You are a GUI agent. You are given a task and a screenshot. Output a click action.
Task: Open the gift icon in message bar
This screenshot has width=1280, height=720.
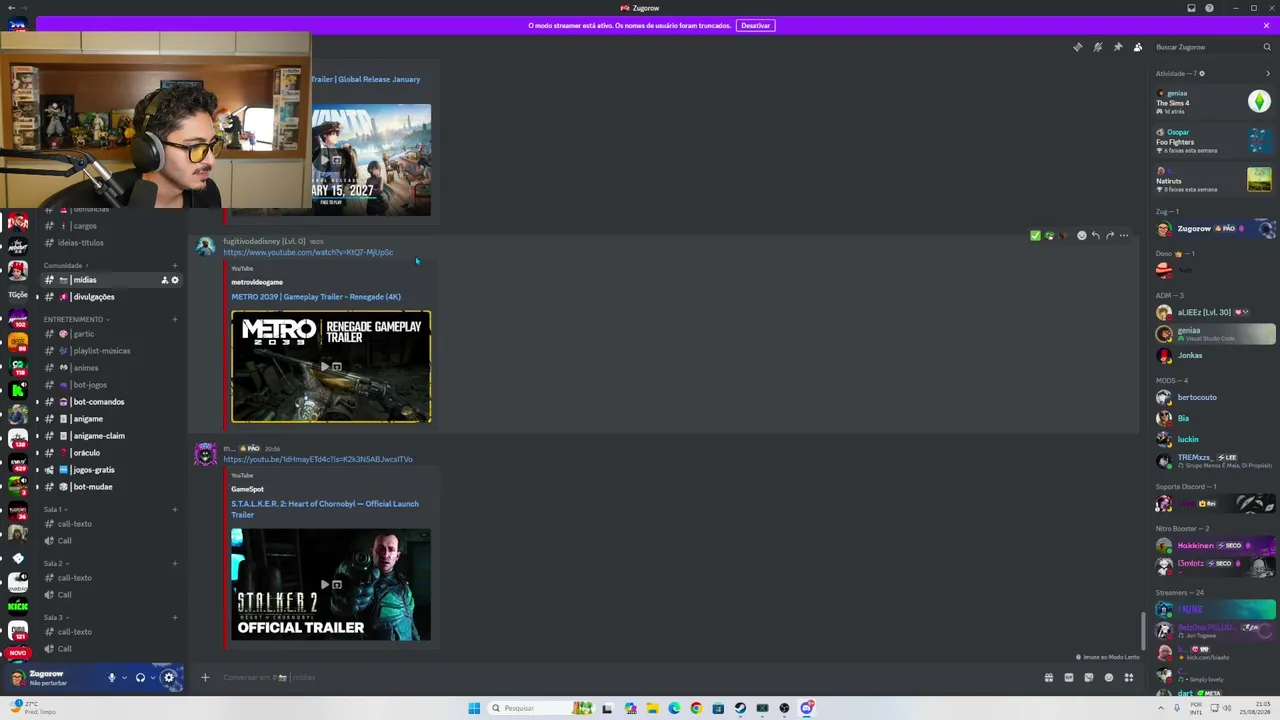1049,677
